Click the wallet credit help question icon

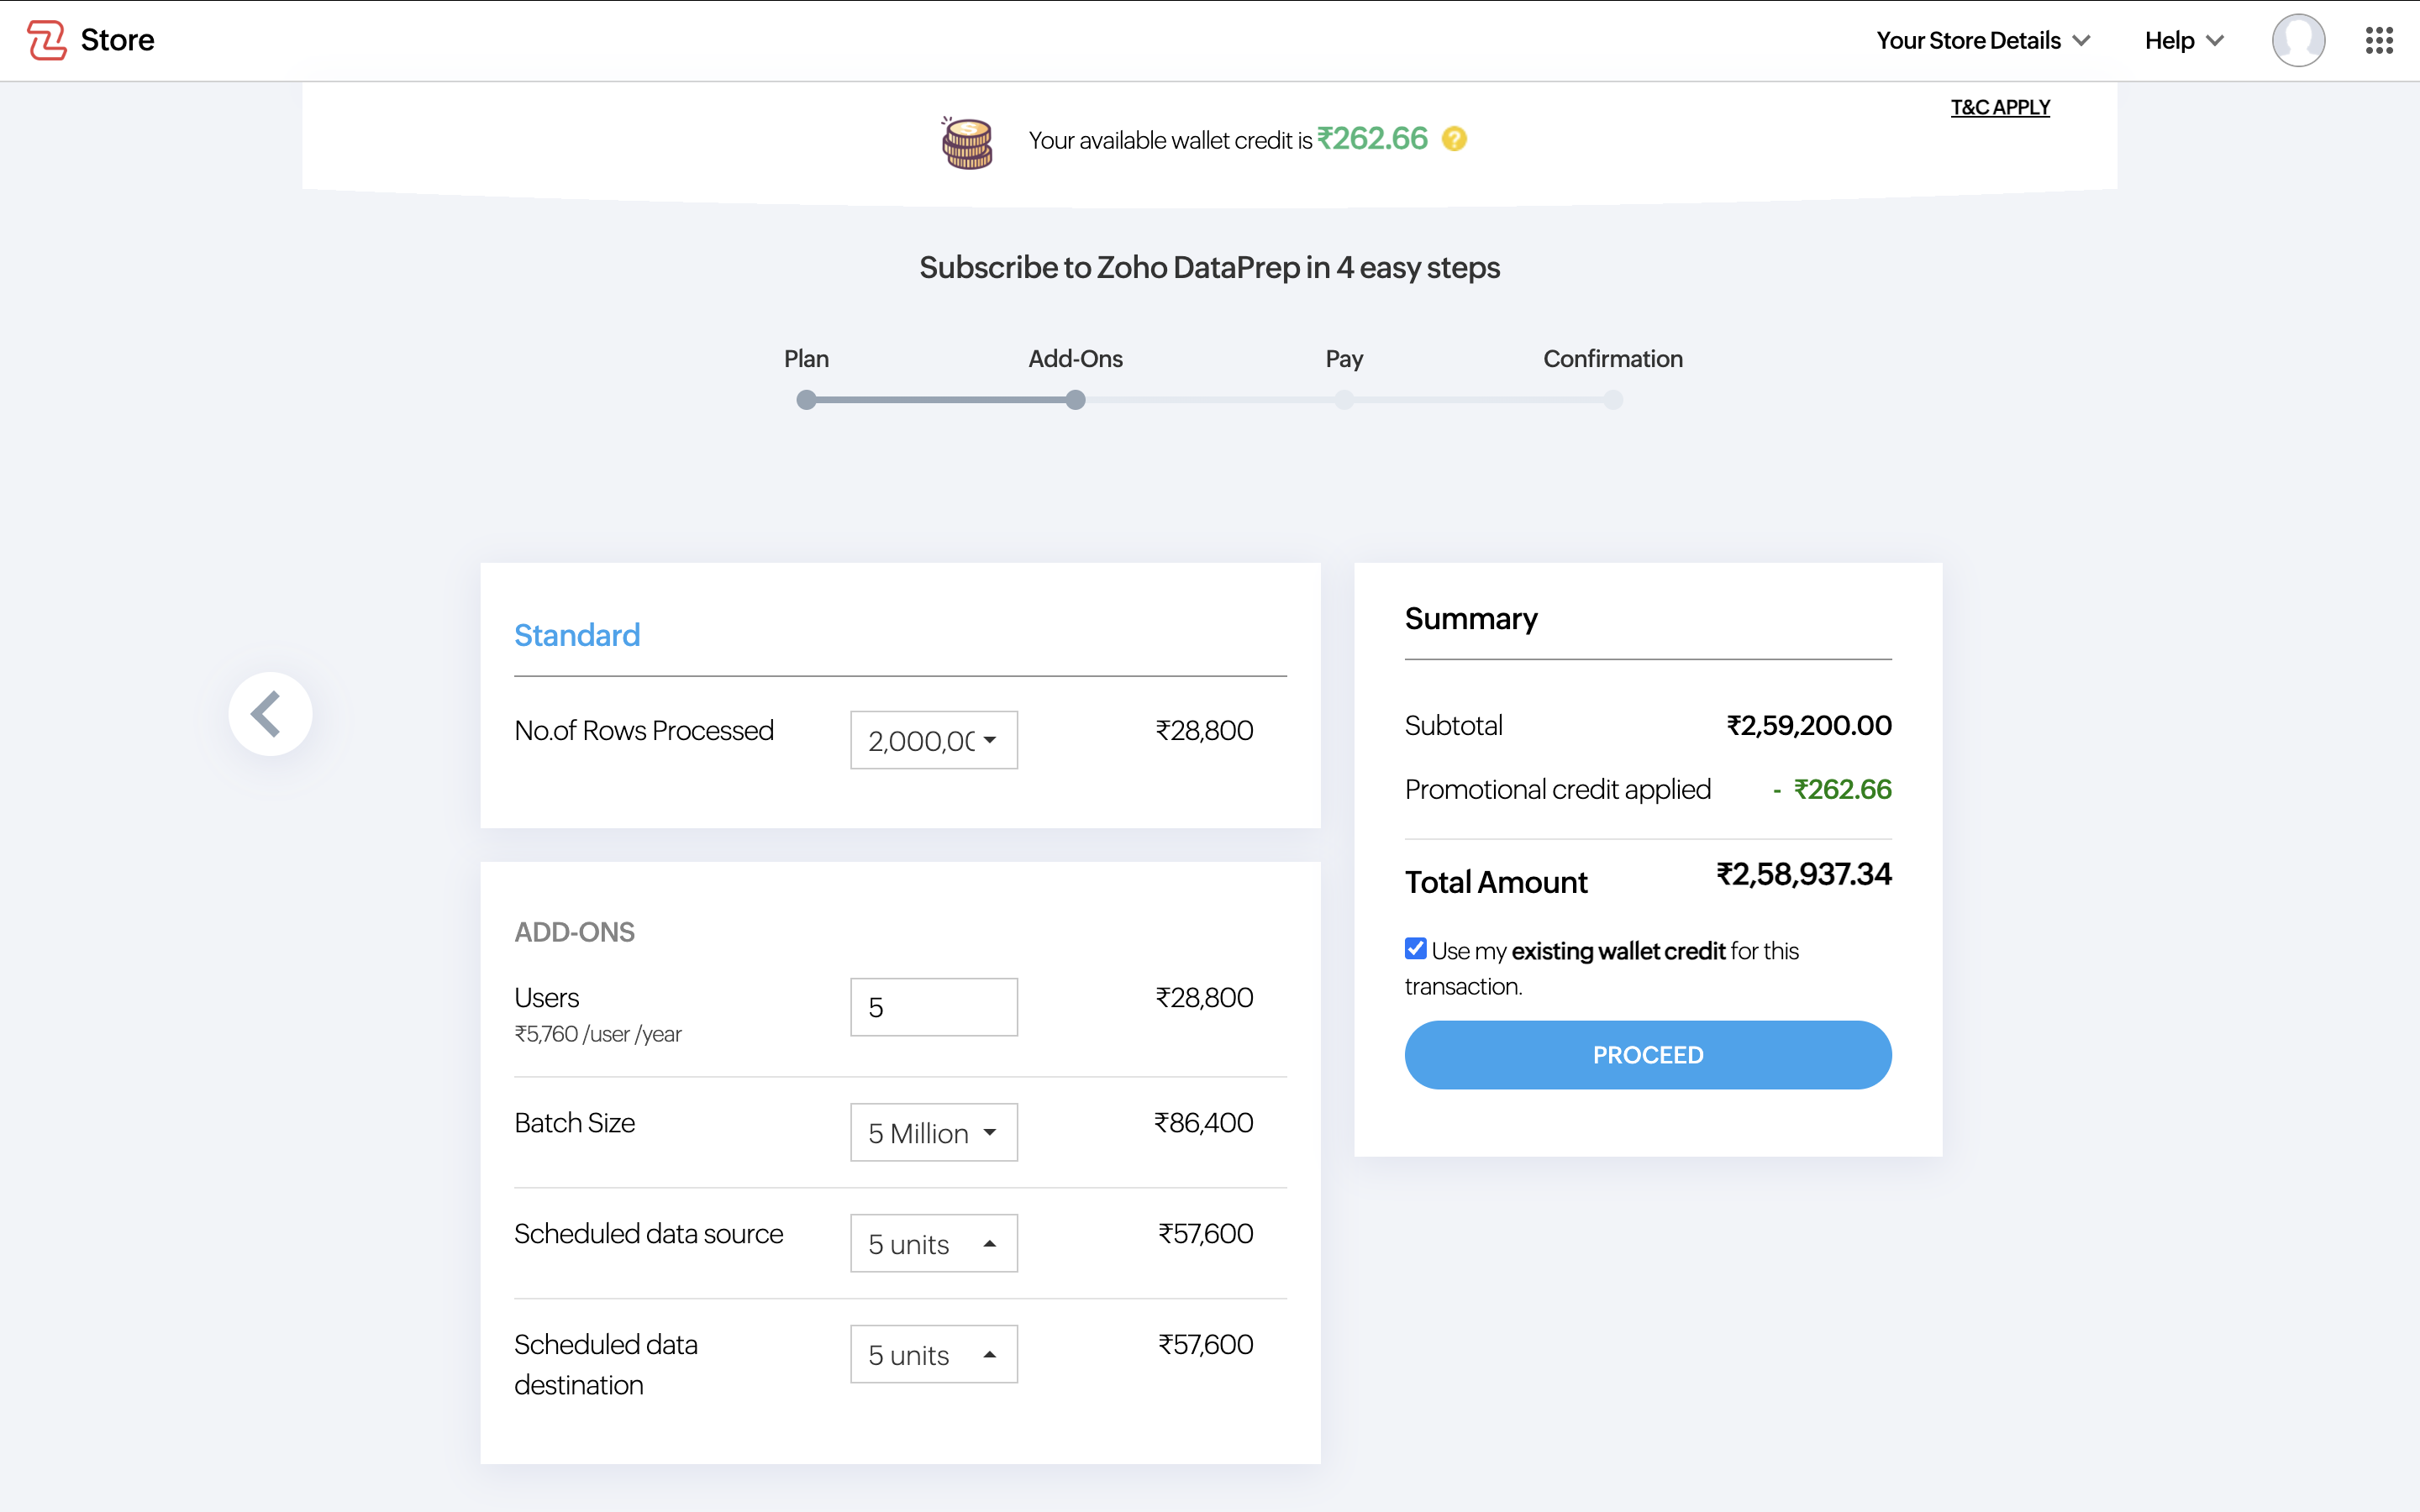[1454, 139]
